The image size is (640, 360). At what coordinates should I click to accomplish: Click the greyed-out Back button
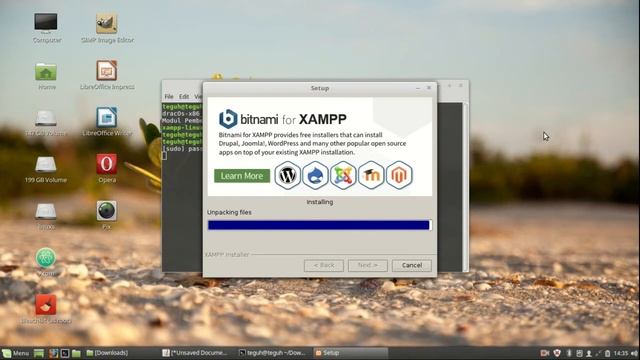(324, 265)
